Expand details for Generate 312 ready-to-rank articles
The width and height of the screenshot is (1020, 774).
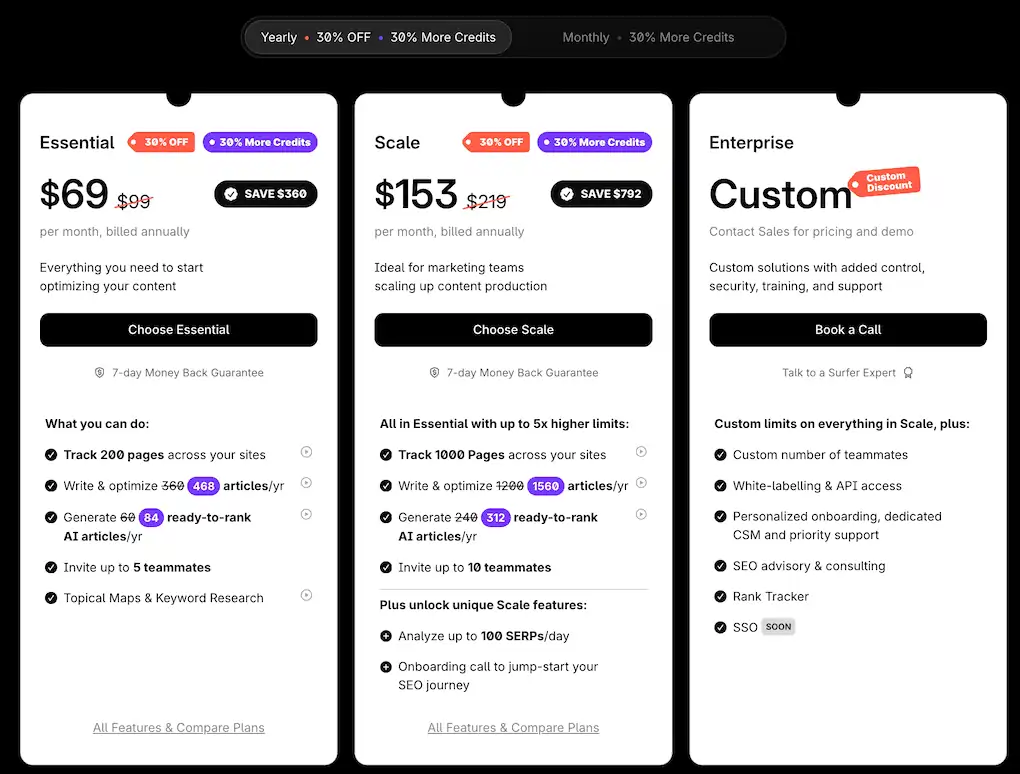641,514
